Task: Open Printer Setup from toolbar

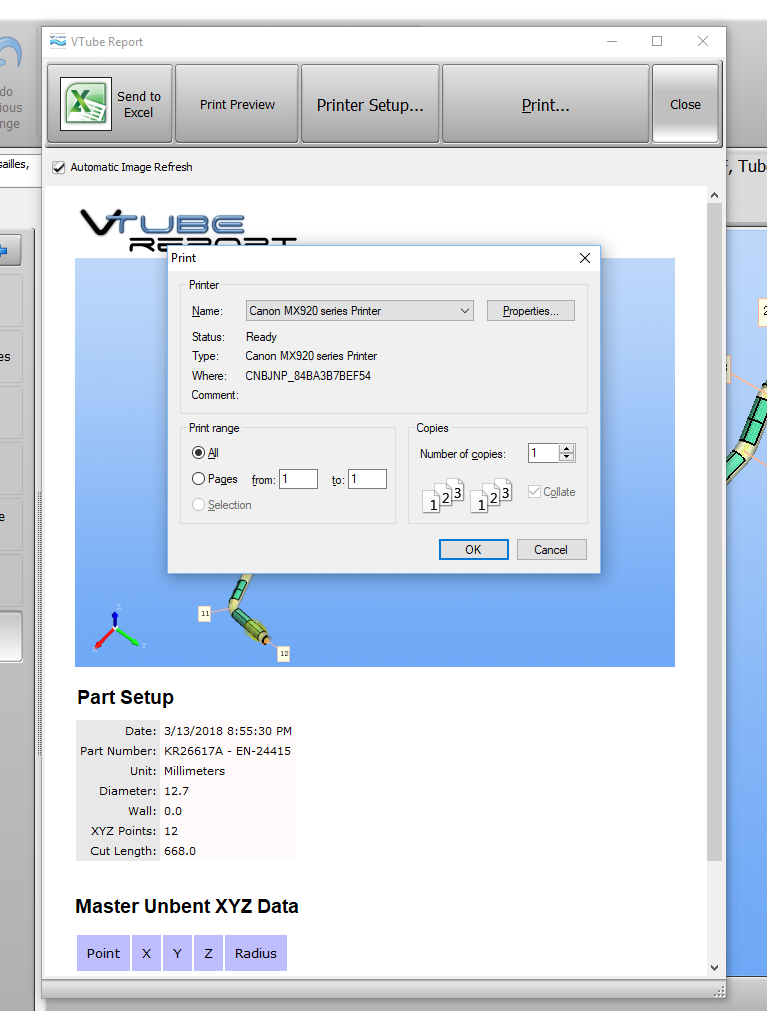Action: click(370, 104)
